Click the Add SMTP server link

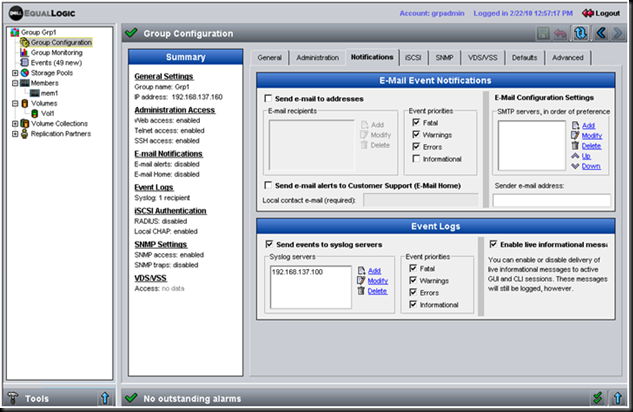point(588,125)
